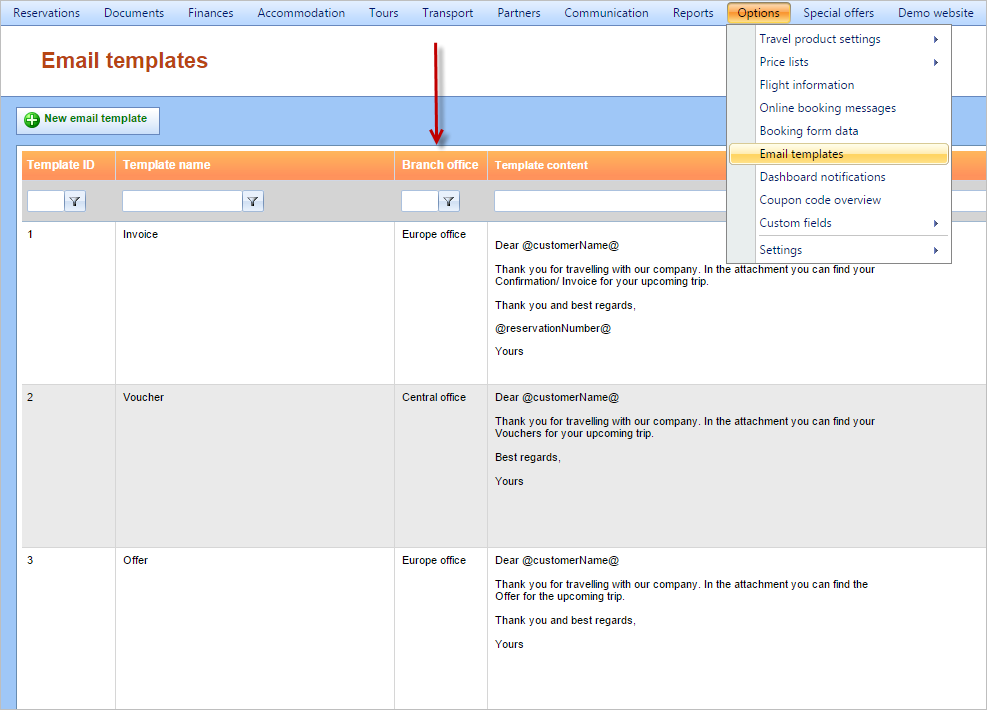Open the Finances menu
Image resolution: width=987 pixels, height=710 pixels.
(211, 13)
